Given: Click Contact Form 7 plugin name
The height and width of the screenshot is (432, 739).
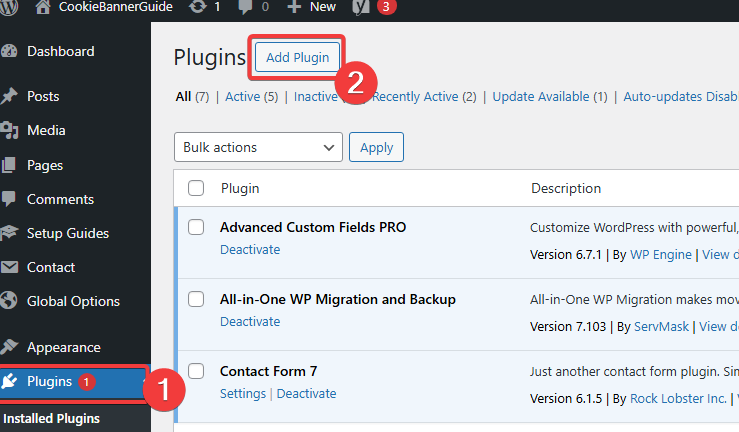Looking at the screenshot, I should coord(269,371).
